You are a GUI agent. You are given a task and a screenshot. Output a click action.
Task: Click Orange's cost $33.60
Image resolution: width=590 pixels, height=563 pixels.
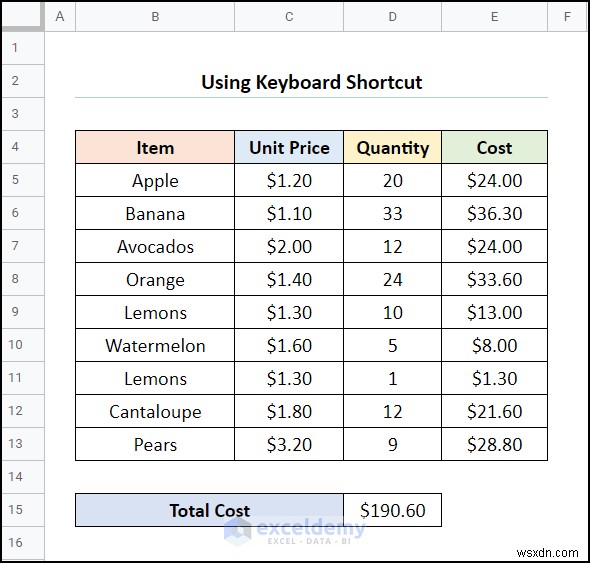coord(494,279)
